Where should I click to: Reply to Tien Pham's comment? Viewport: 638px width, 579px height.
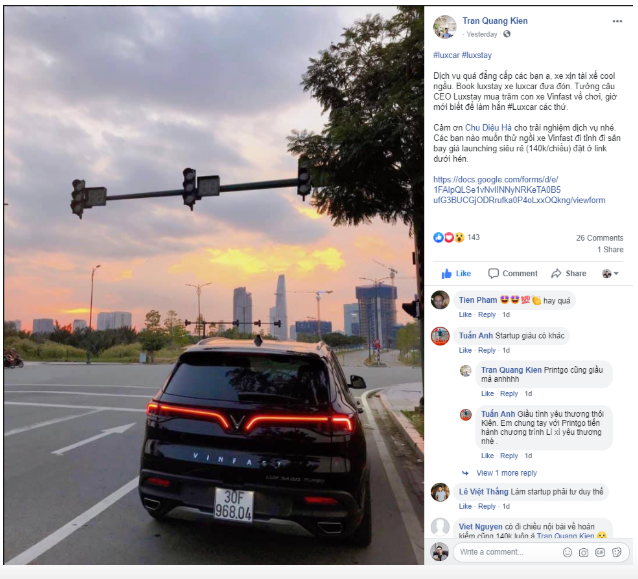tap(487, 315)
